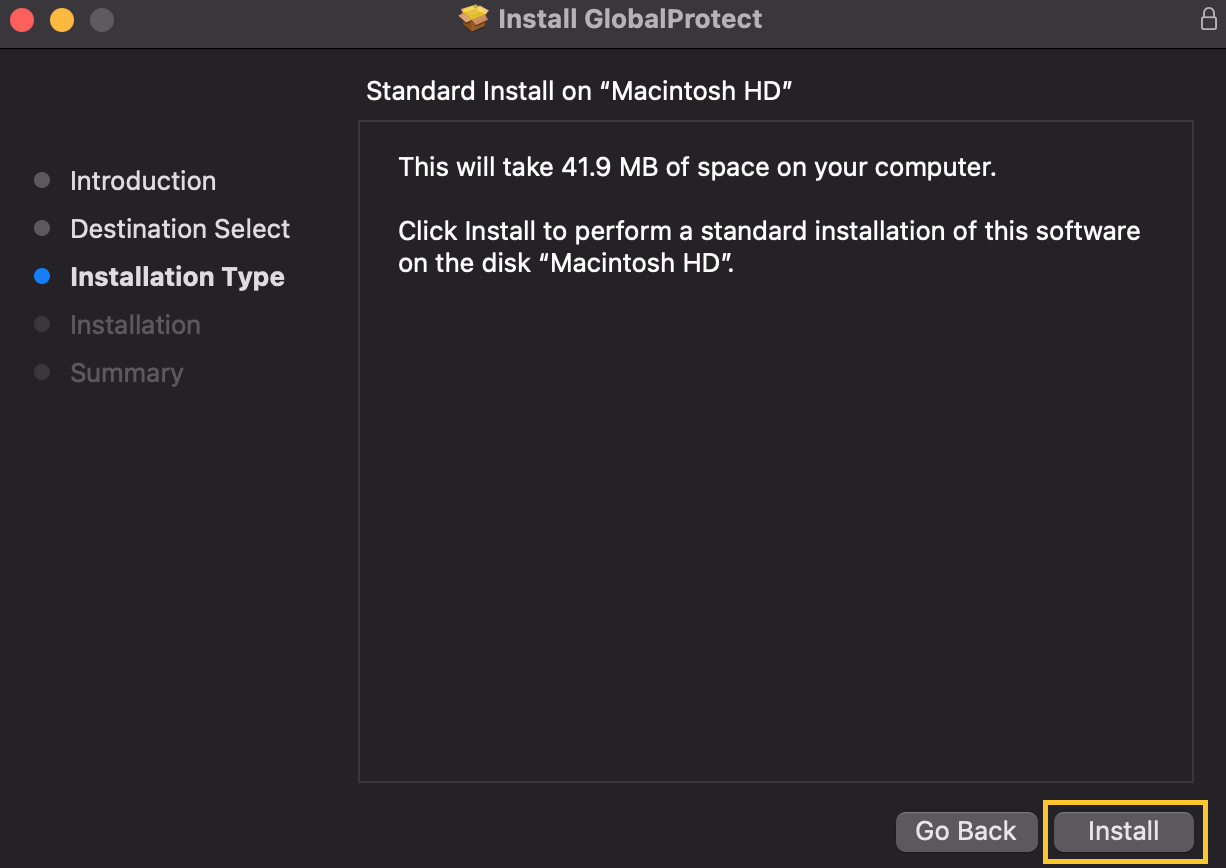Click the dim bullet beside Installation
This screenshot has height=868, width=1226.
42,325
